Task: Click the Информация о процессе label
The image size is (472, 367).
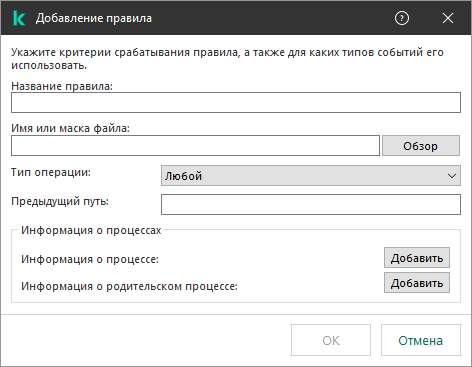Action: (90, 259)
